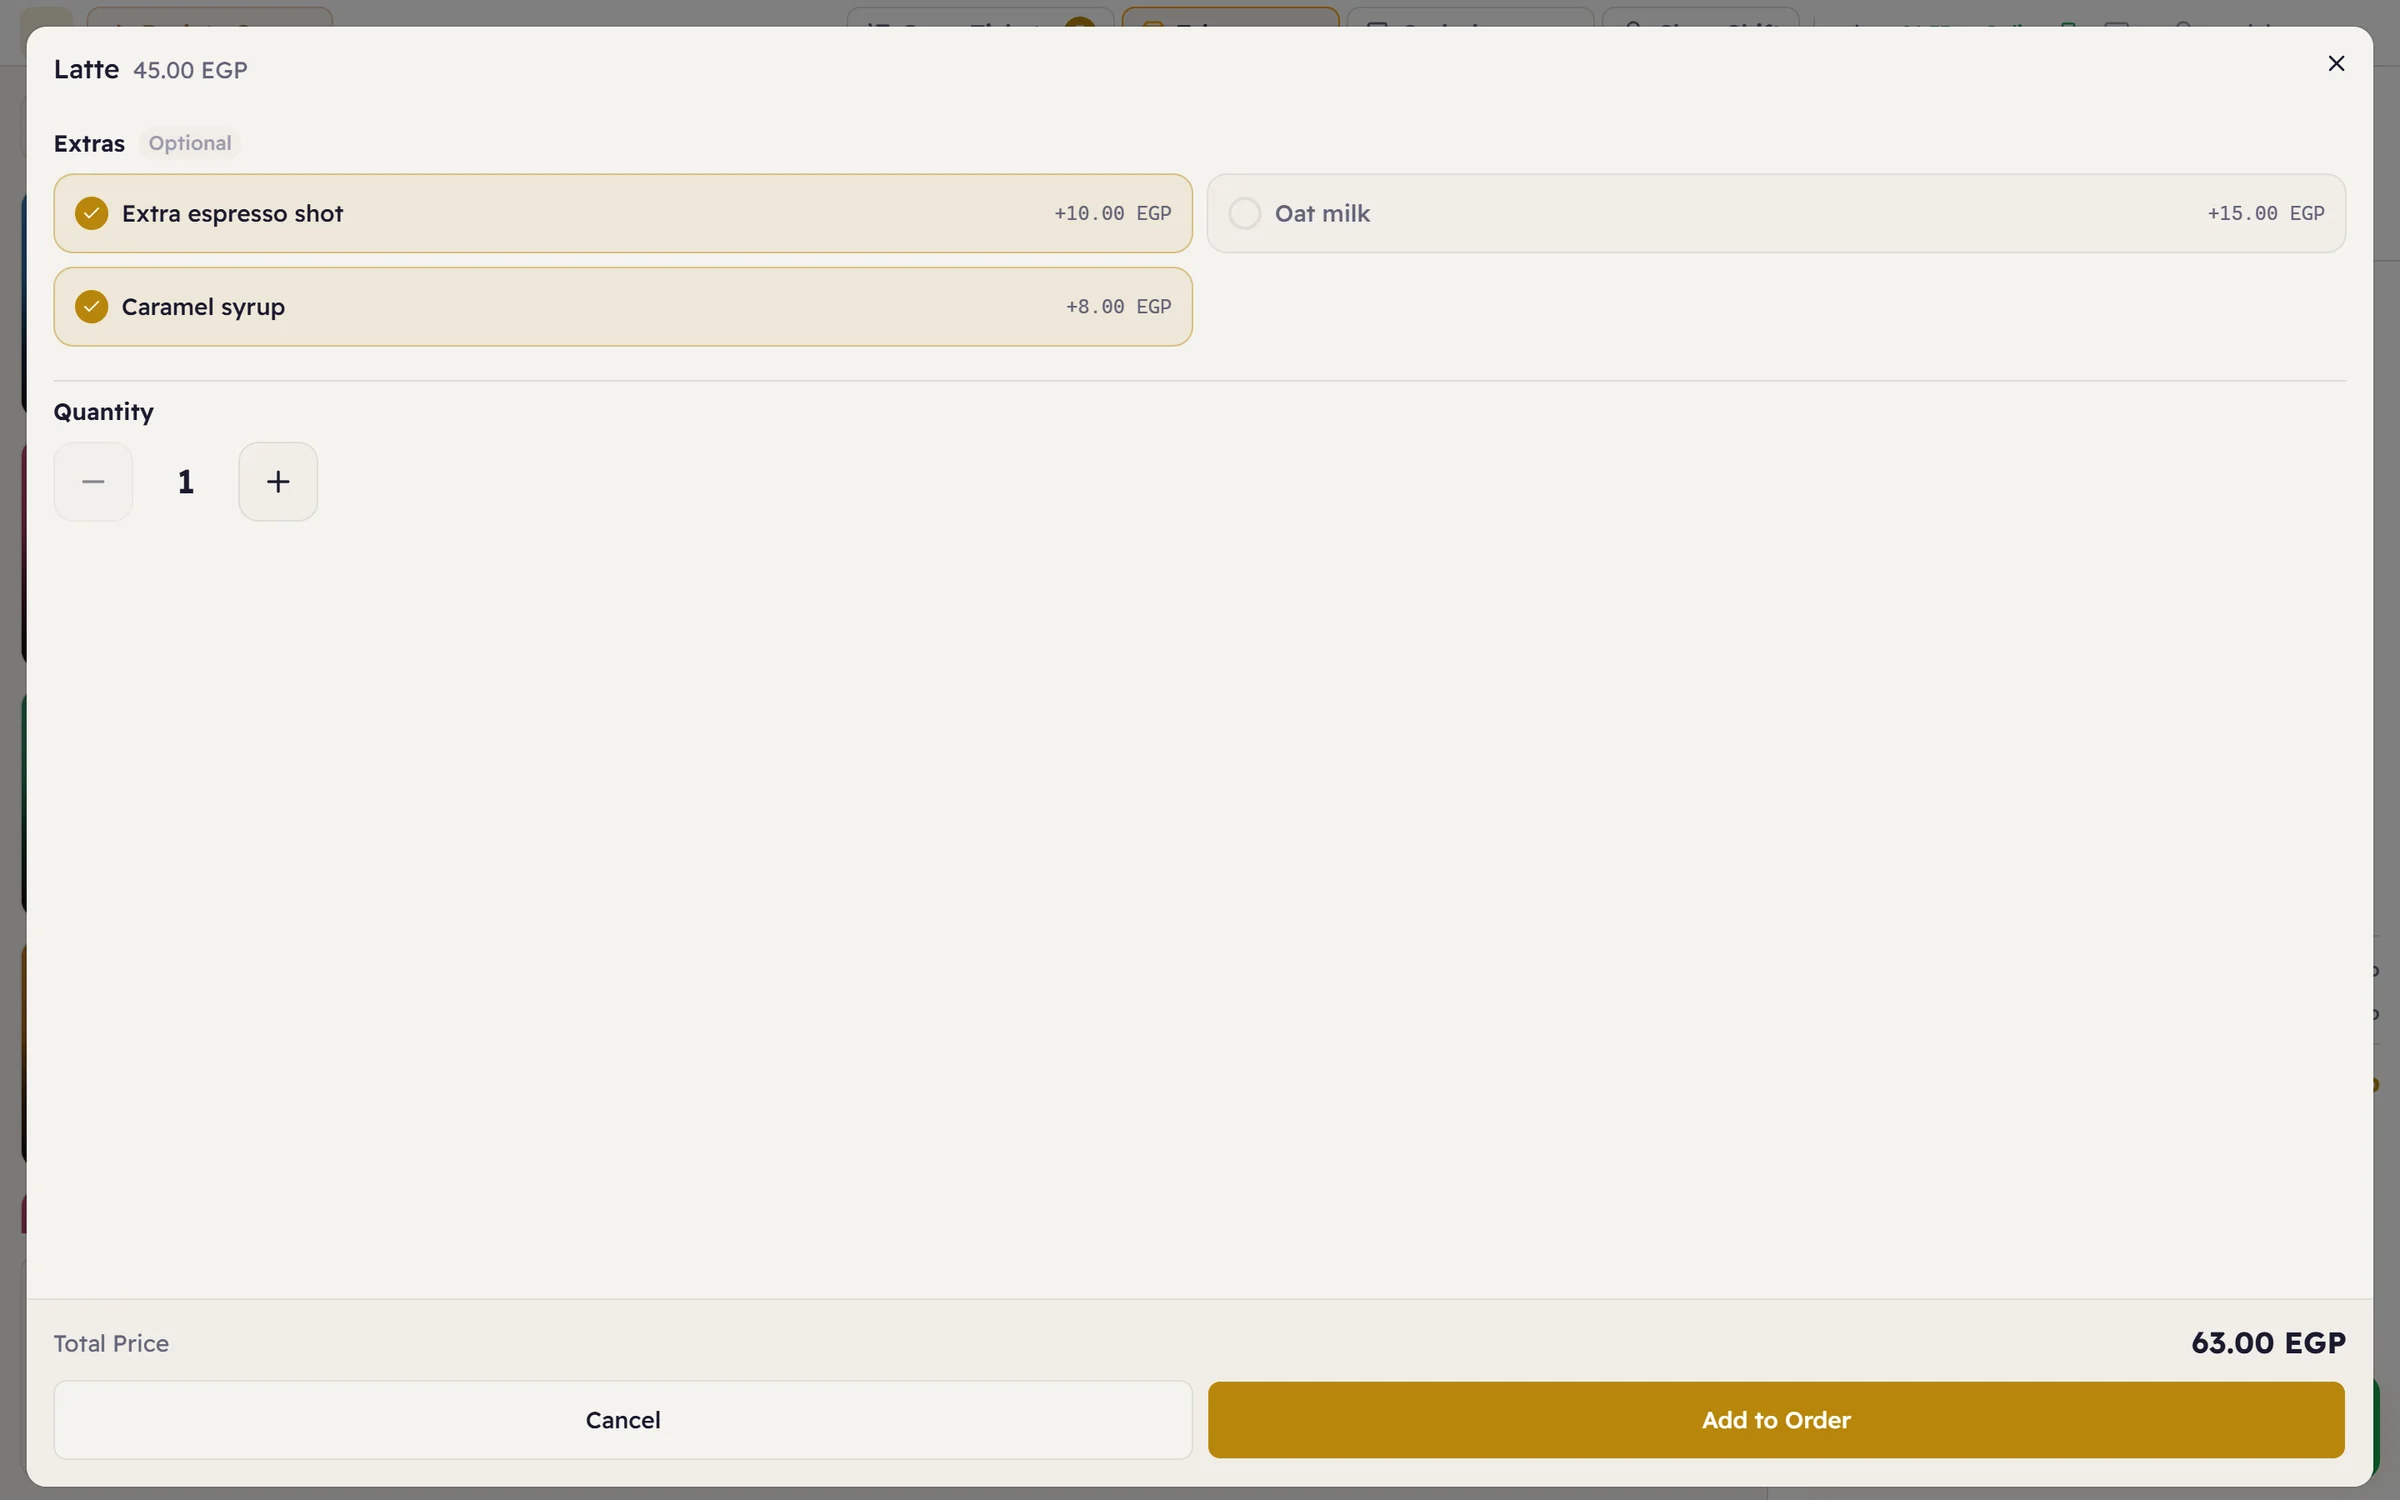Increase quantity with plus button
2400x1500 pixels.
point(278,482)
